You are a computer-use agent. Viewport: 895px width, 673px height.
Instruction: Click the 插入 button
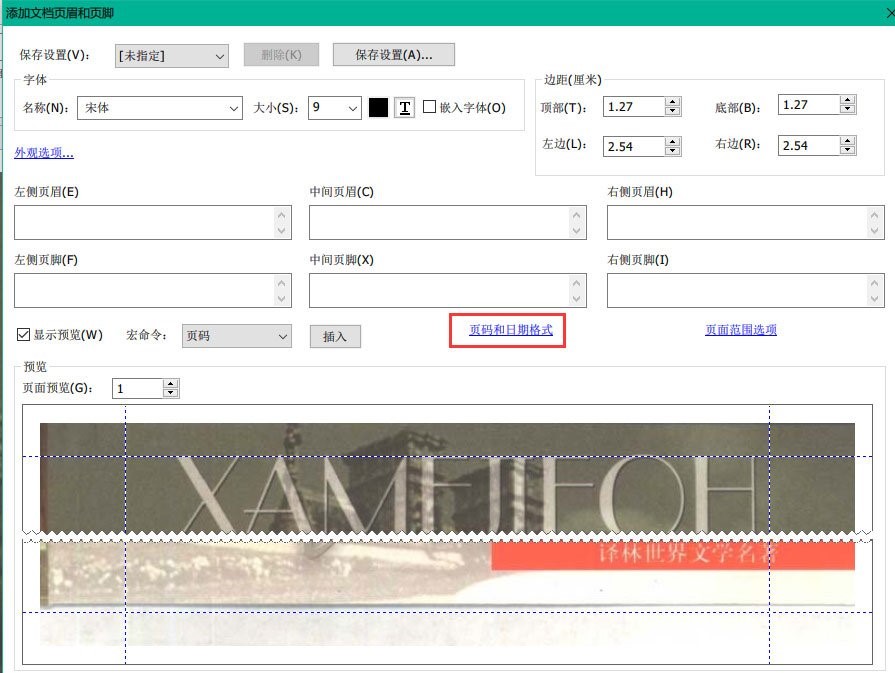(335, 336)
